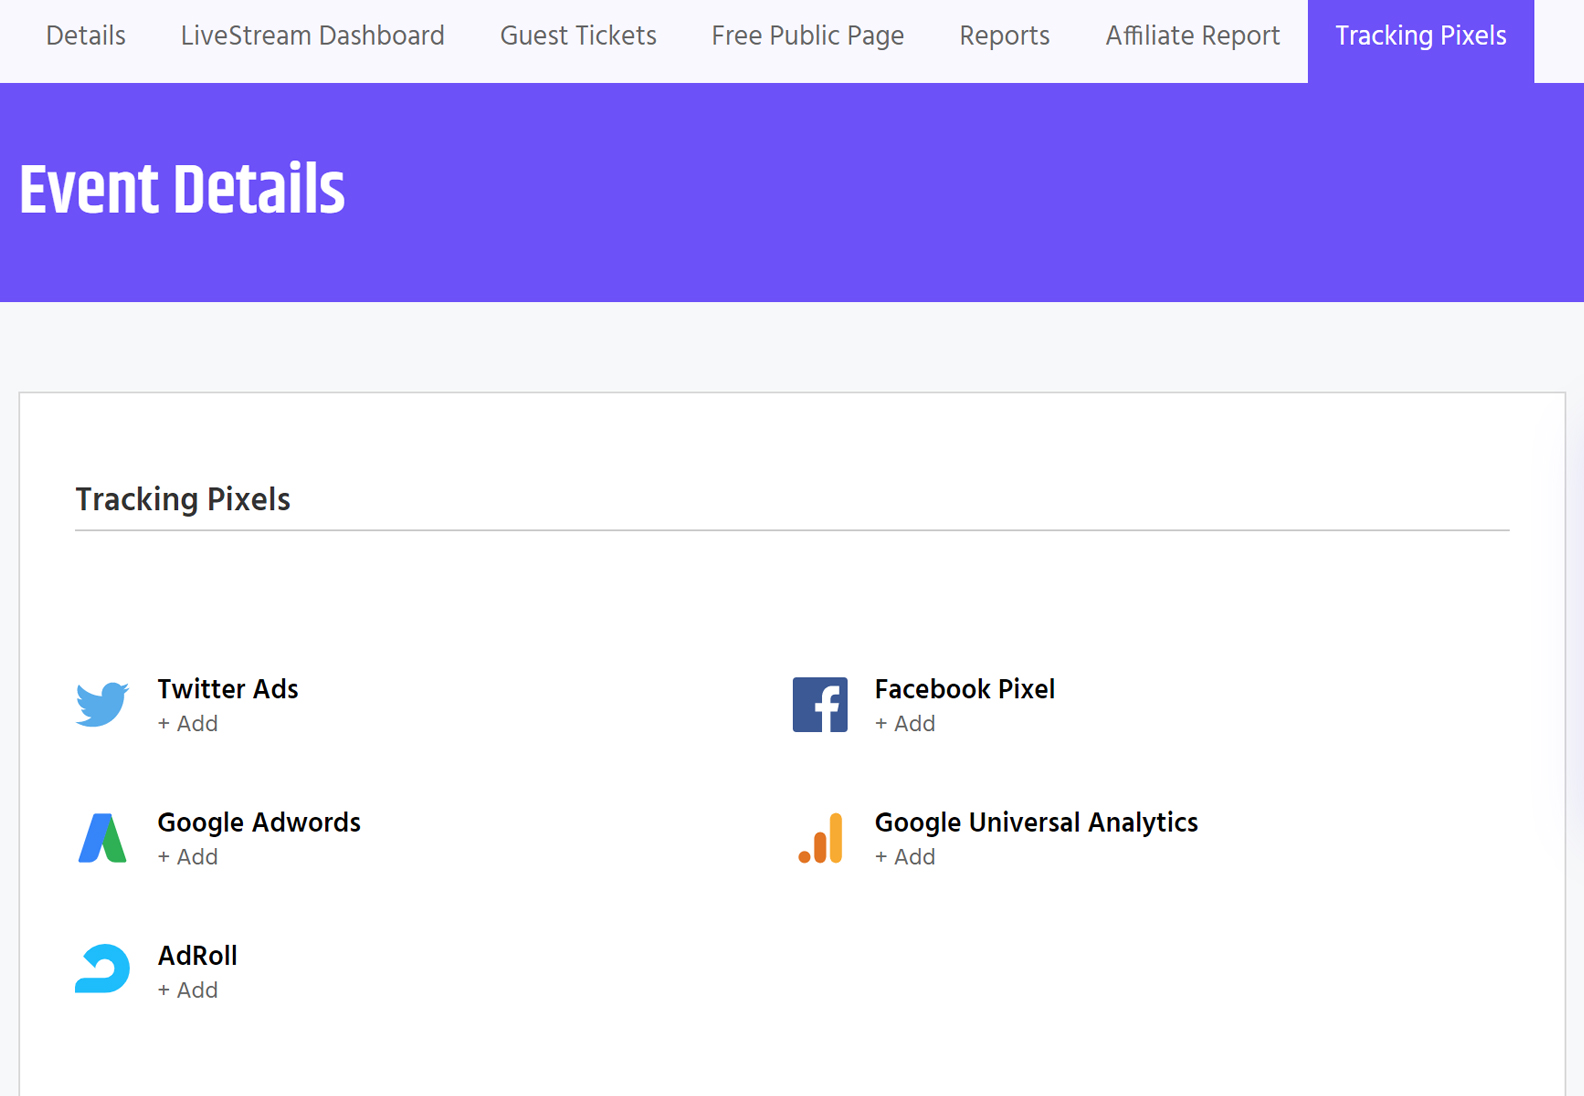
Task: Add an AdRoll pixel
Action: point(188,990)
